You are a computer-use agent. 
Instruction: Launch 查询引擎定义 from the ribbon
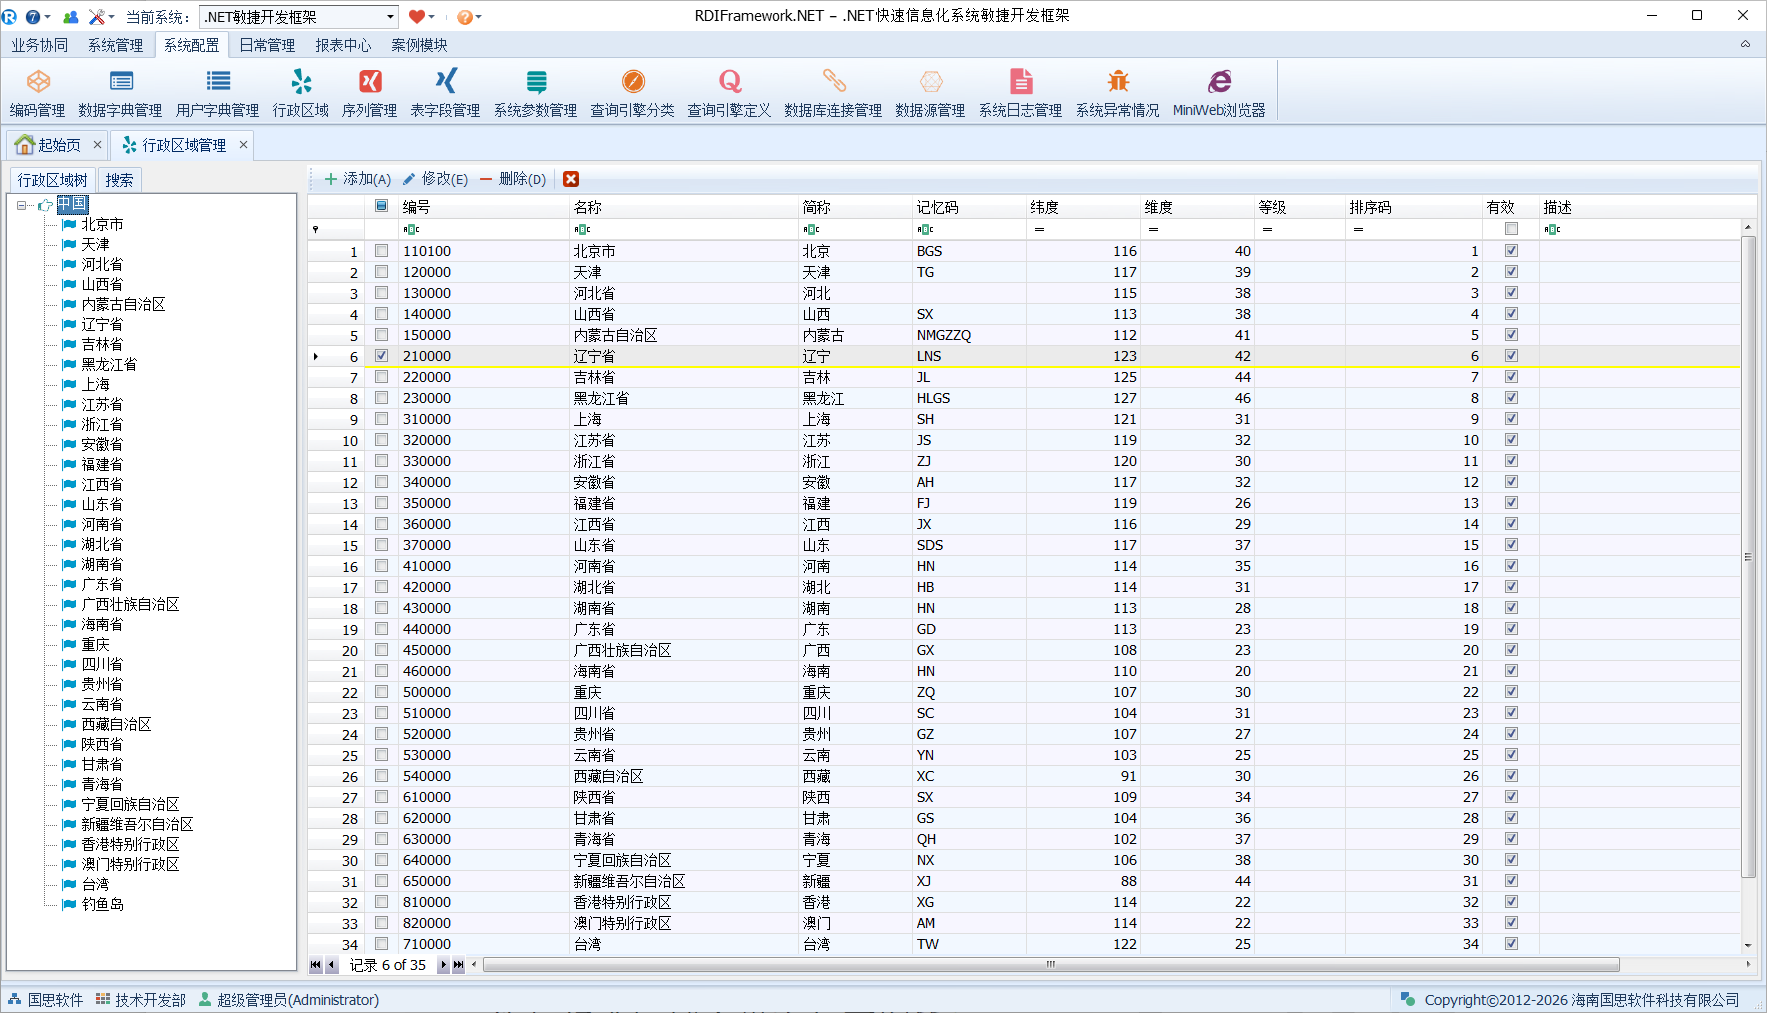point(729,92)
